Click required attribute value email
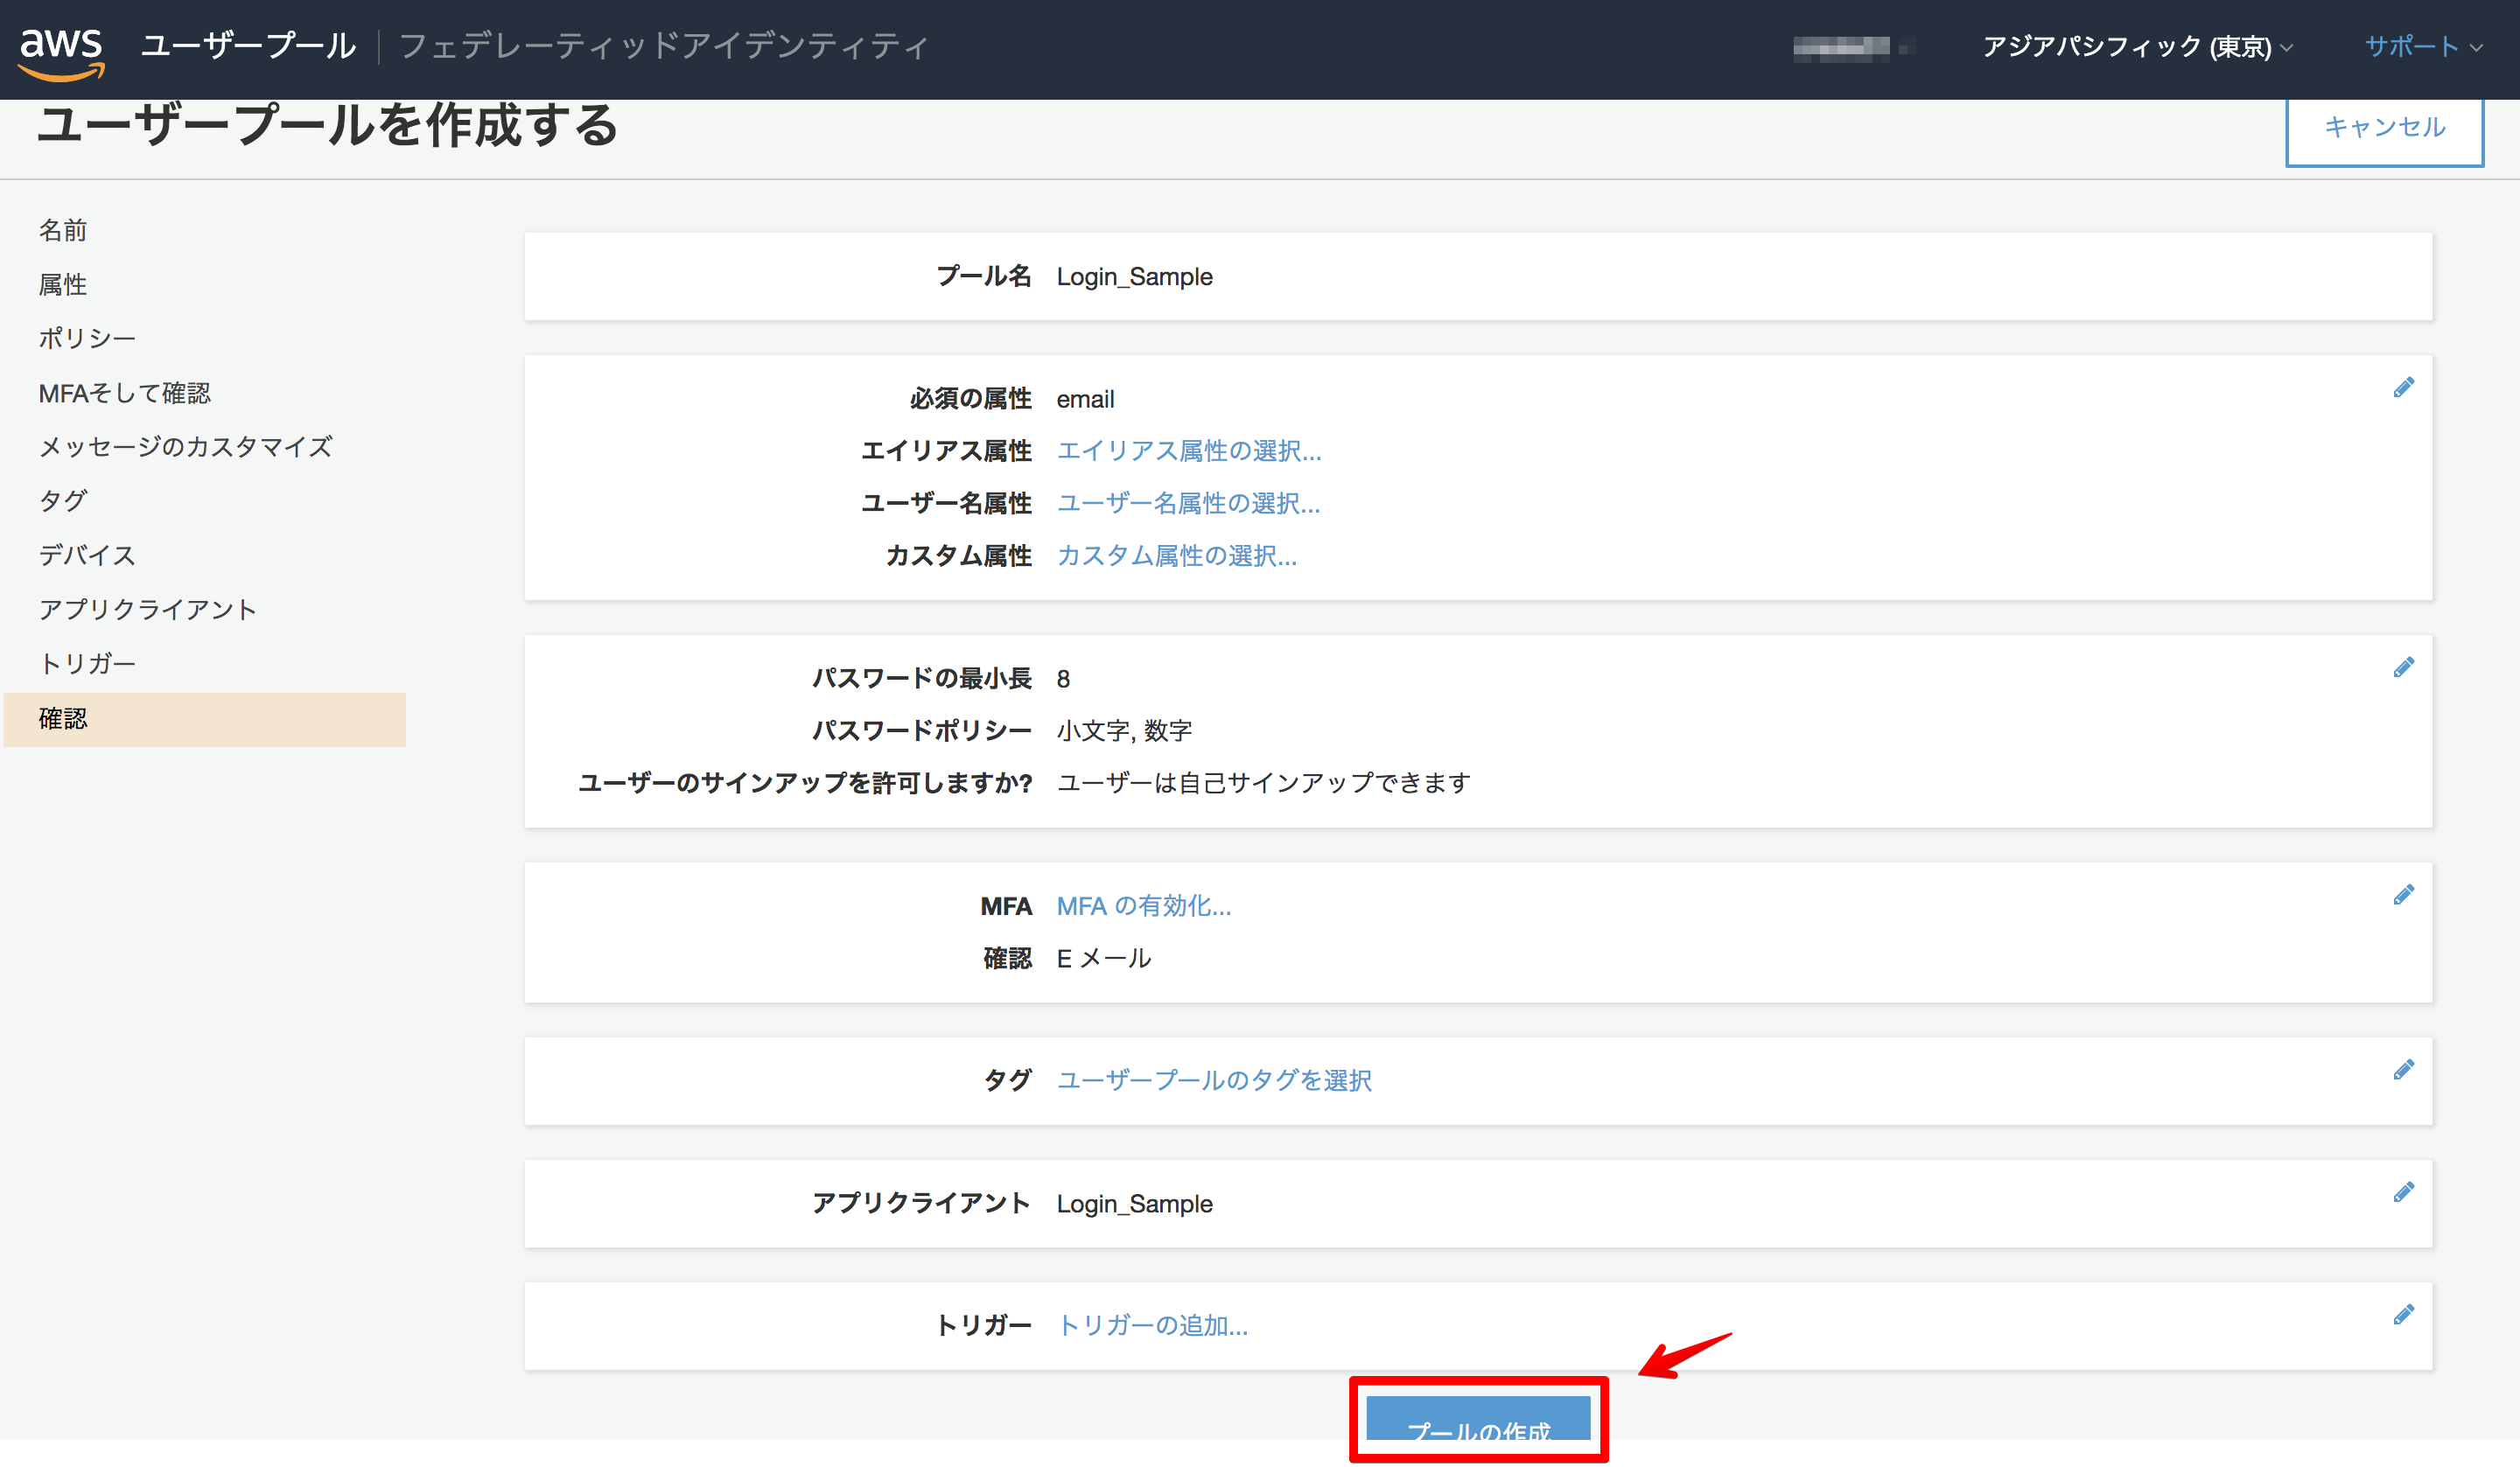Screen dimensions: 2520x1467 click(x=1085, y=400)
